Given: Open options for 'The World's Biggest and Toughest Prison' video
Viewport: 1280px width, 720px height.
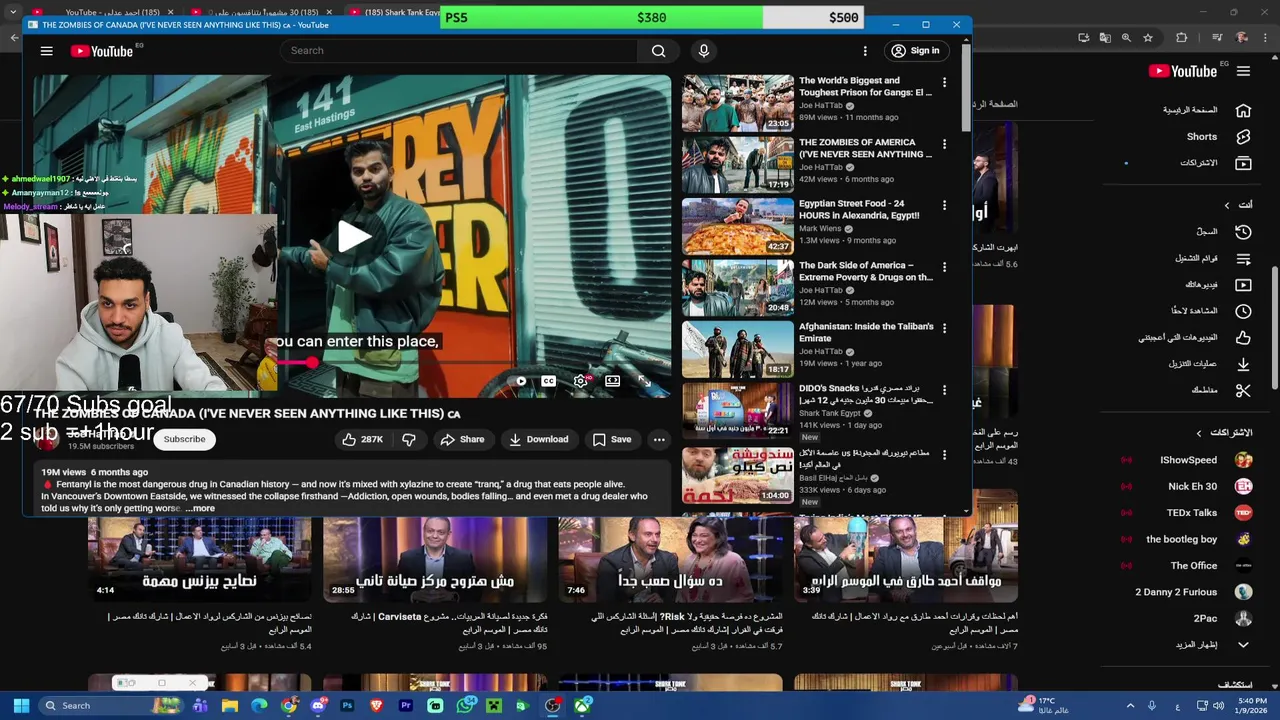Looking at the screenshot, I should (944, 82).
